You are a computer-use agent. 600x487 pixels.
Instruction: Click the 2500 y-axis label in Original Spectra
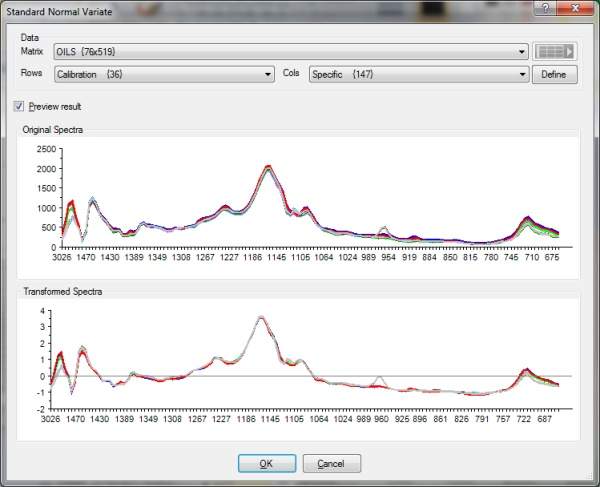click(42, 149)
